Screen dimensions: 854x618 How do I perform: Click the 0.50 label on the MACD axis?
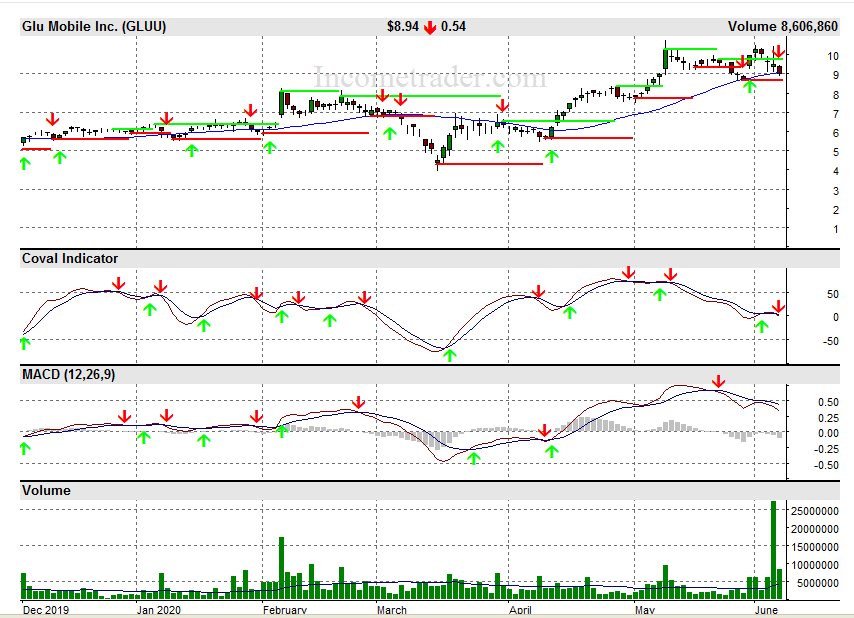(x=828, y=402)
